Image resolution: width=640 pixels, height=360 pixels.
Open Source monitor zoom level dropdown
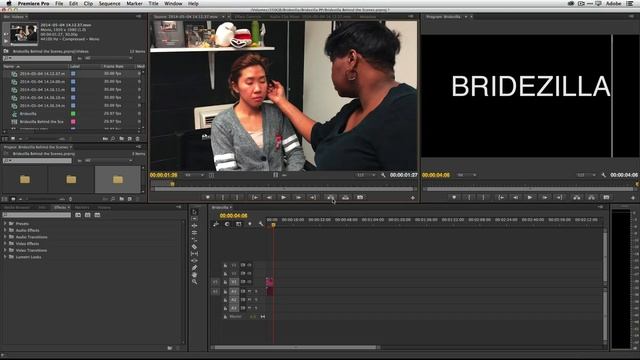tap(194, 175)
